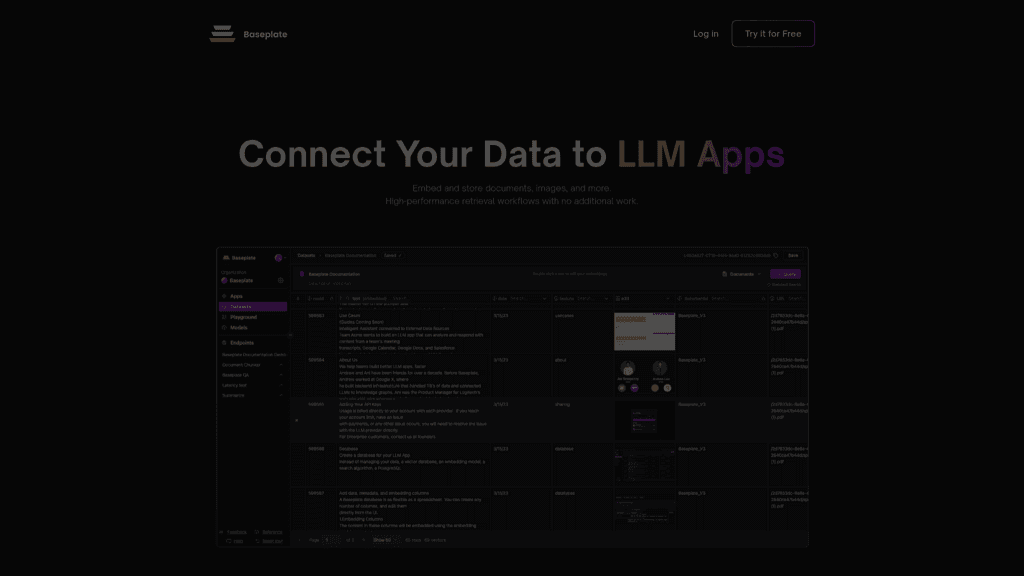Open the user avatar menu in sidebar
Screen dimensions: 1024x576
point(278,257)
